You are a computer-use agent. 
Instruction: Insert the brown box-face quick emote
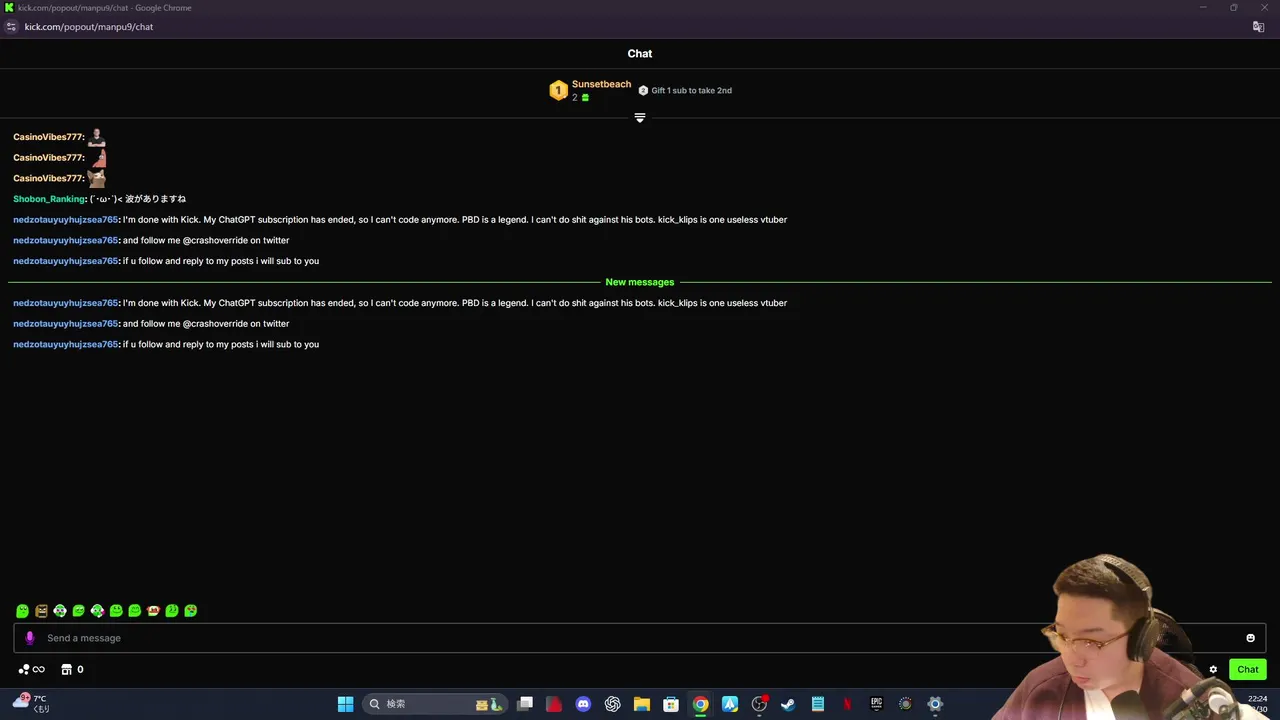click(41, 611)
